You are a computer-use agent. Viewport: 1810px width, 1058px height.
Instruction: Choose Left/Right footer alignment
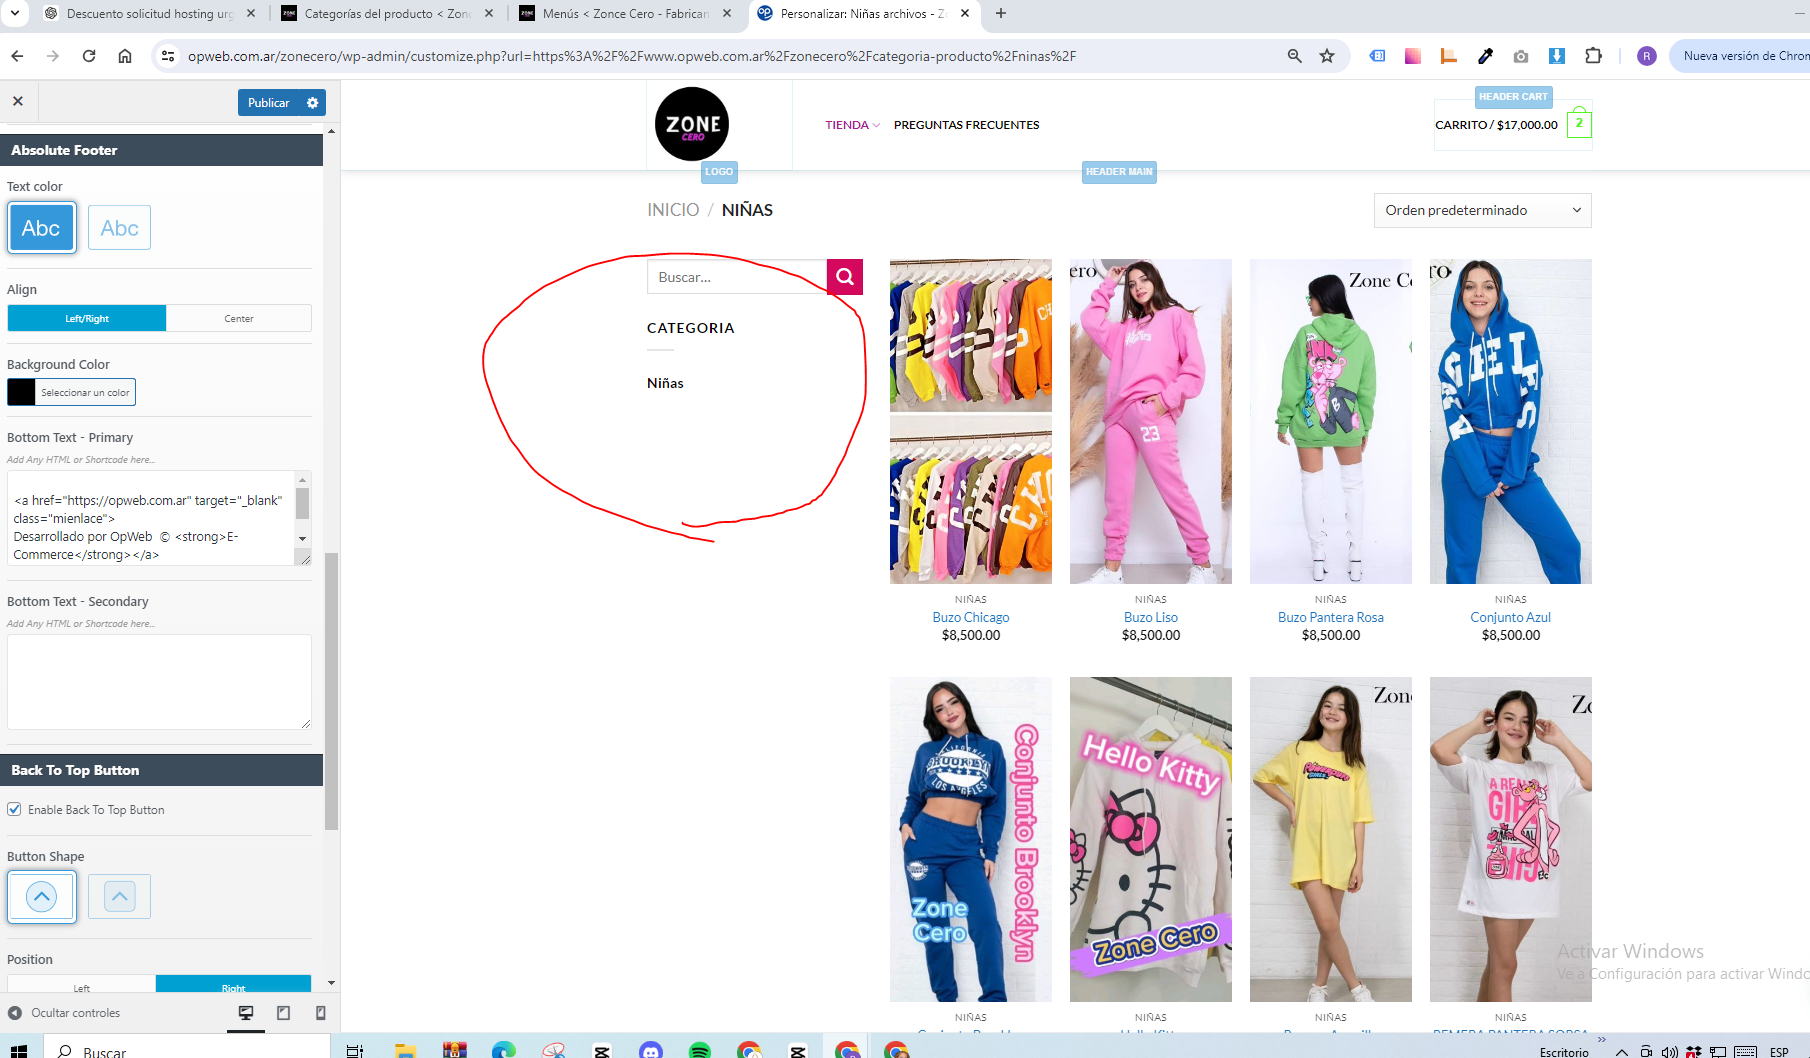tap(87, 318)
